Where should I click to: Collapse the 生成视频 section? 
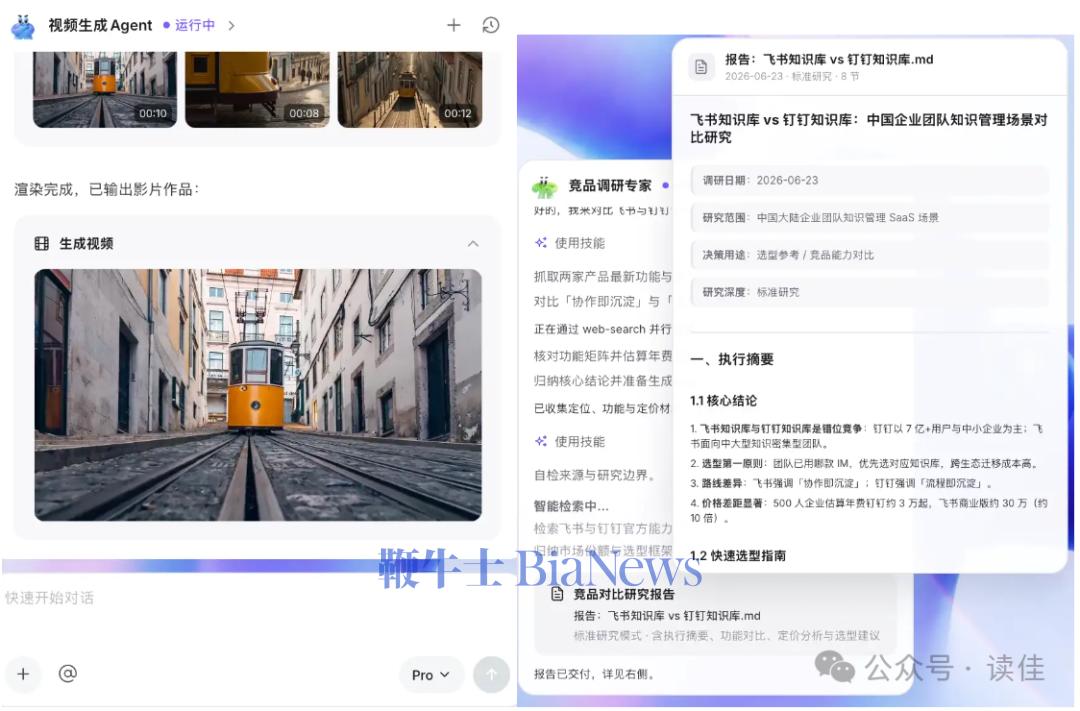[x=473, y=244]
